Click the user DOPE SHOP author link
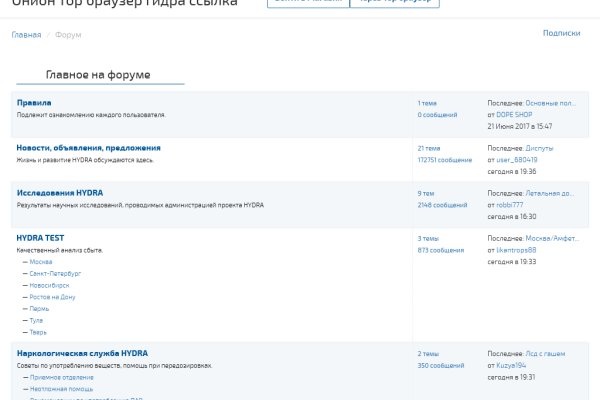The height and width of the screenshot is (400, 600). pyautogui.click(x=518, y=114)
